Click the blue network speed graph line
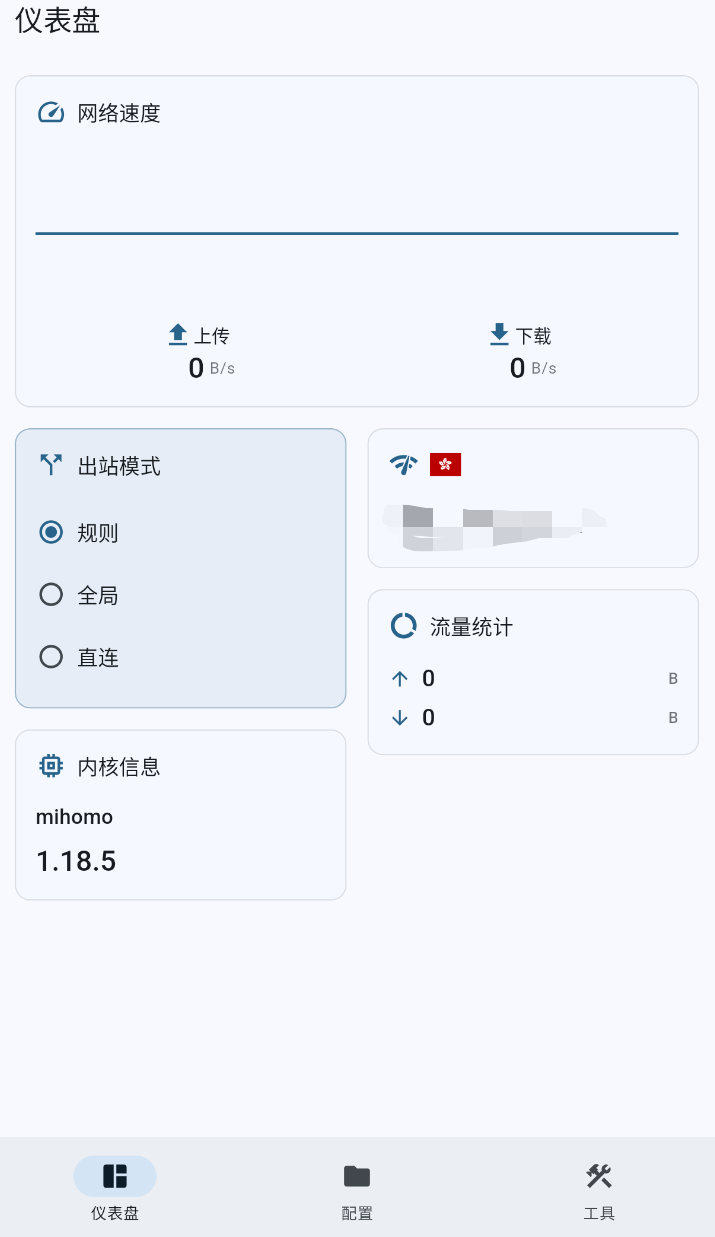Image resolution: width=715 pixels, height=1237 pixels. point(357,233)
